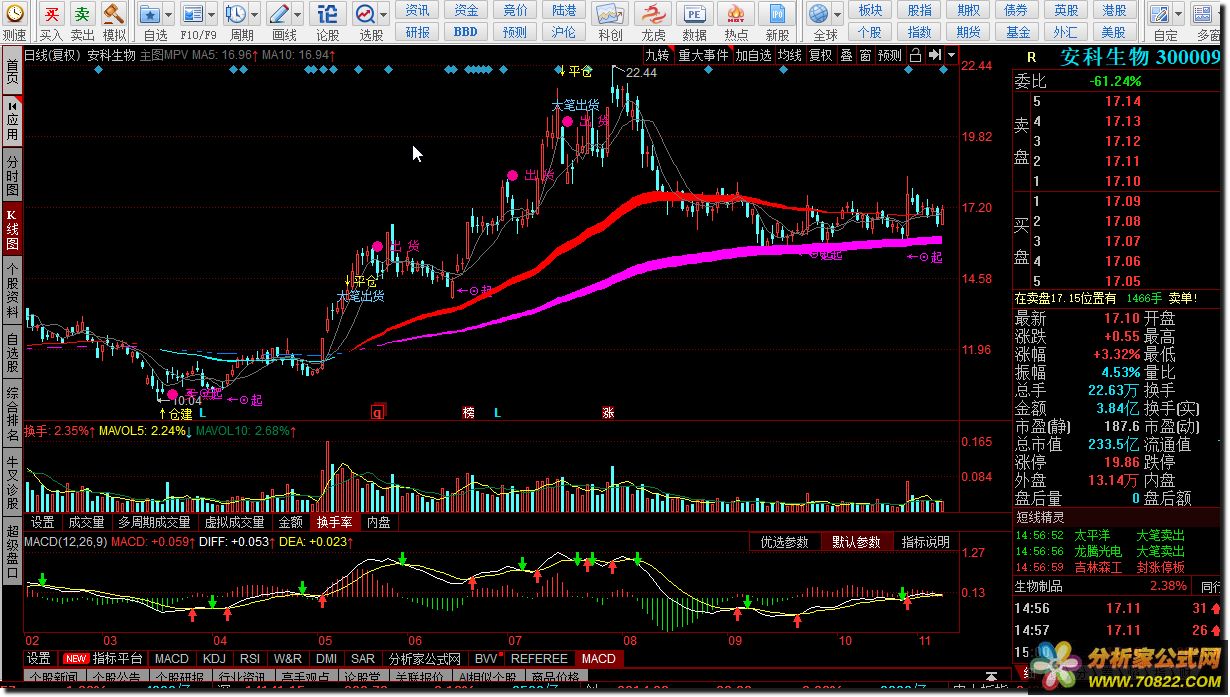The width and height of the screenshot is (1230, 697).
Task: Click the 卖出 sell icon
Action: 83,13
